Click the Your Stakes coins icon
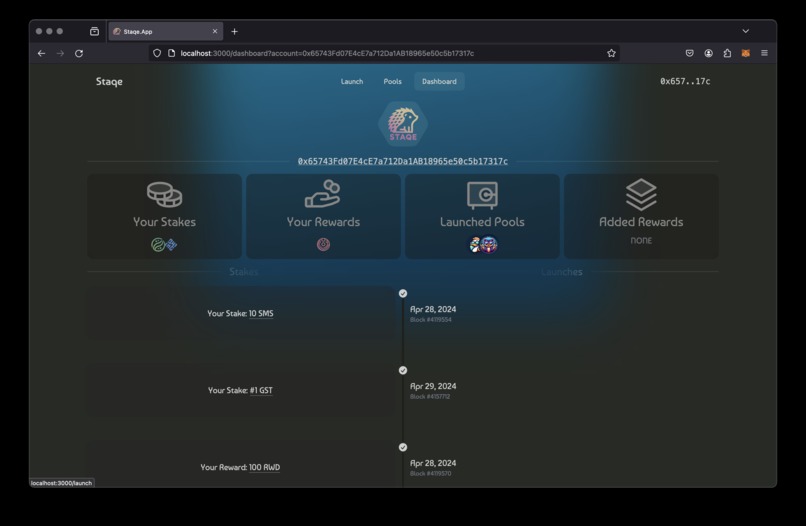The width and height of the screenshot is (806, 526). pyautogui.click(x=164, y=194)
